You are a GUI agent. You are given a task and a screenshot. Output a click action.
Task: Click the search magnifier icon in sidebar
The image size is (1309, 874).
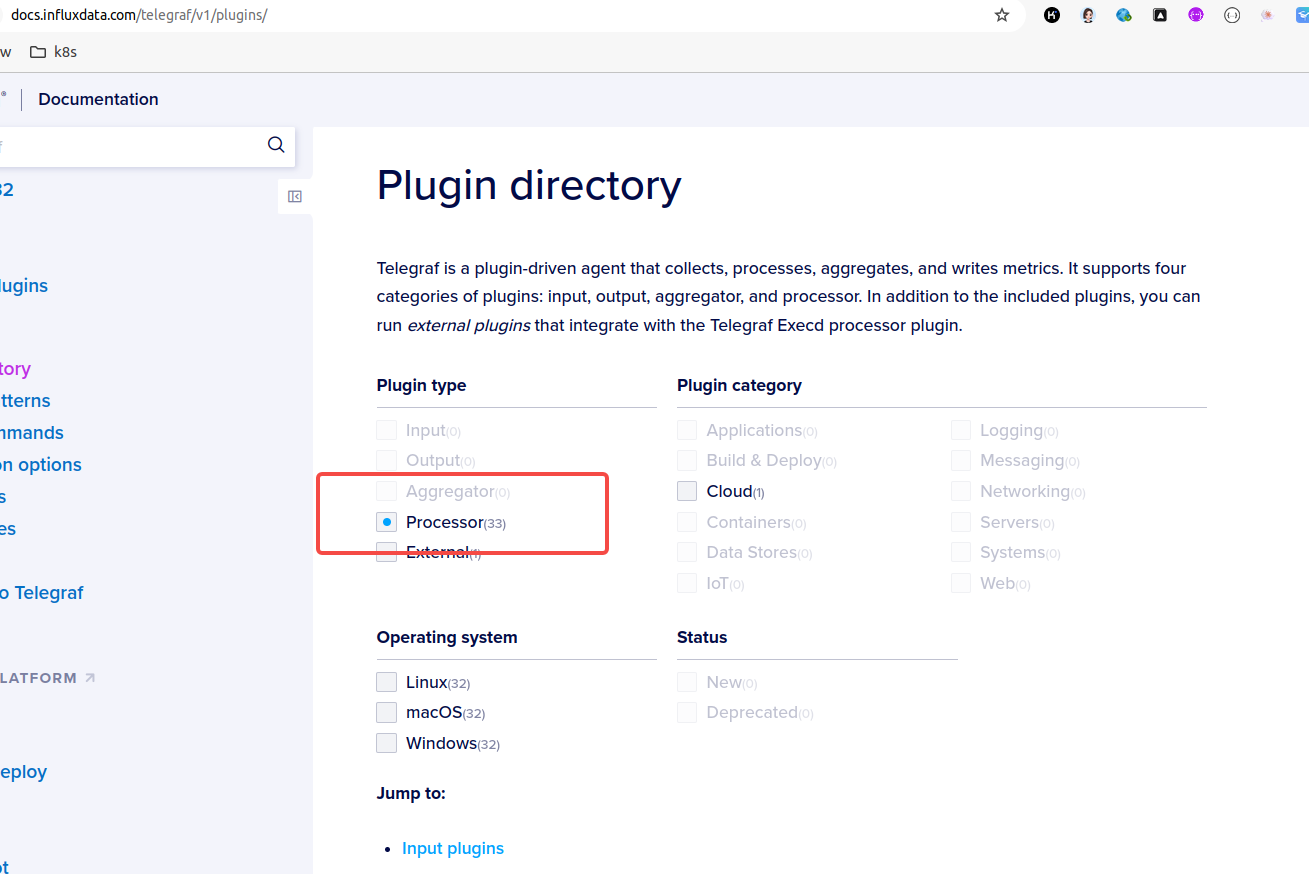pyautogui.click(x=276, y=145)
